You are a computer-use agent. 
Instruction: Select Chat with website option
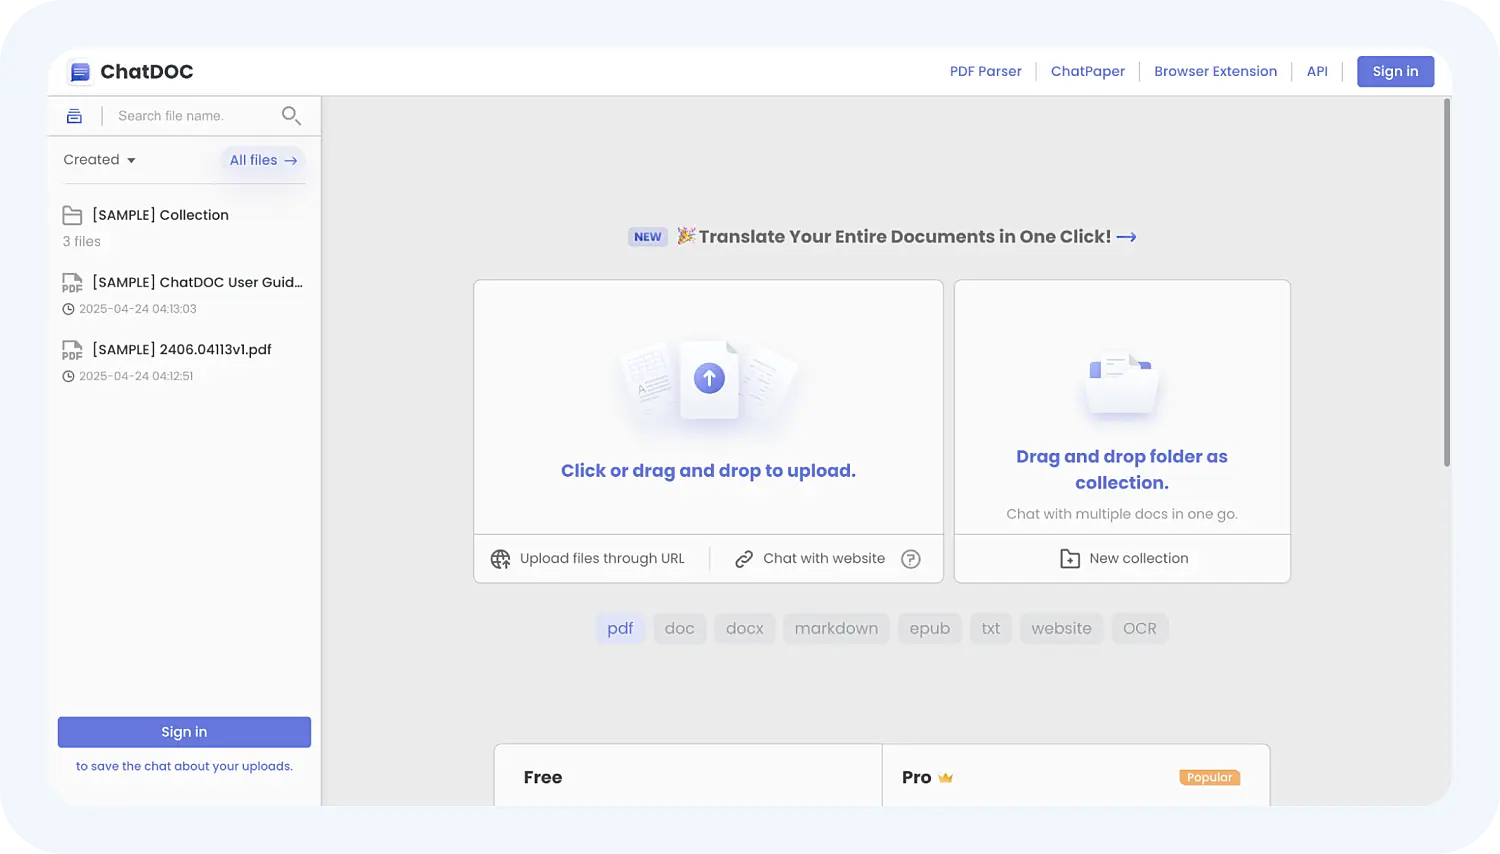coord(823,559)
